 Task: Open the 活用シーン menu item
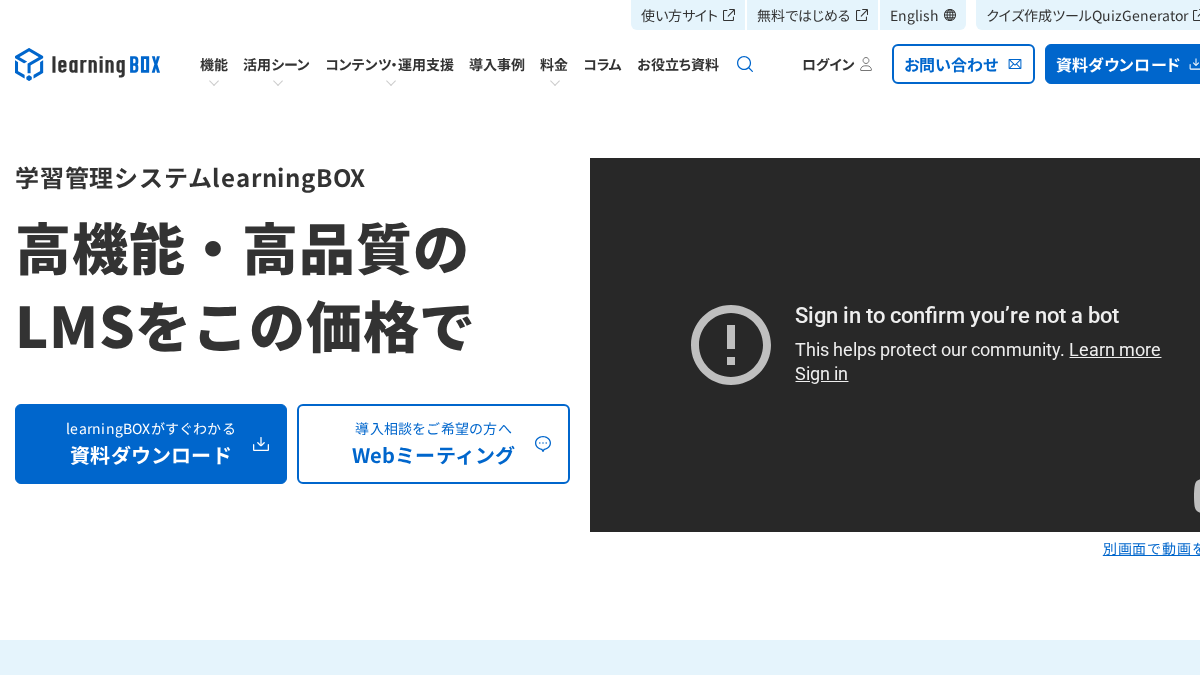pyautogui.click(x=277, y=64)
